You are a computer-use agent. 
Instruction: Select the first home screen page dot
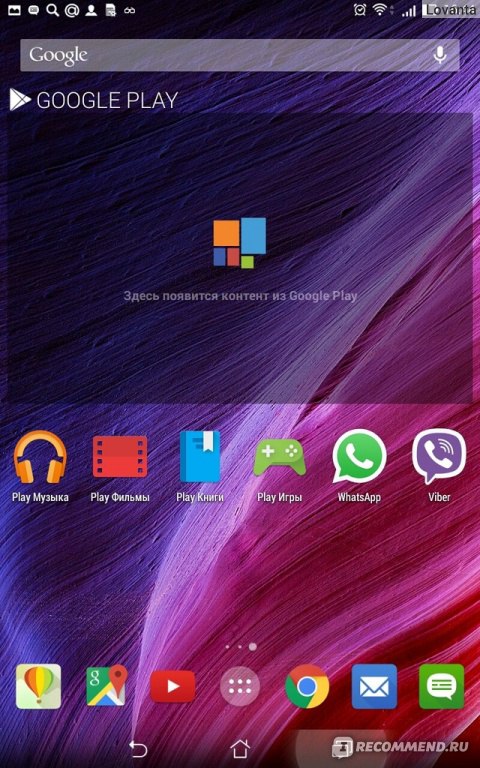click(x=227, y=647)
